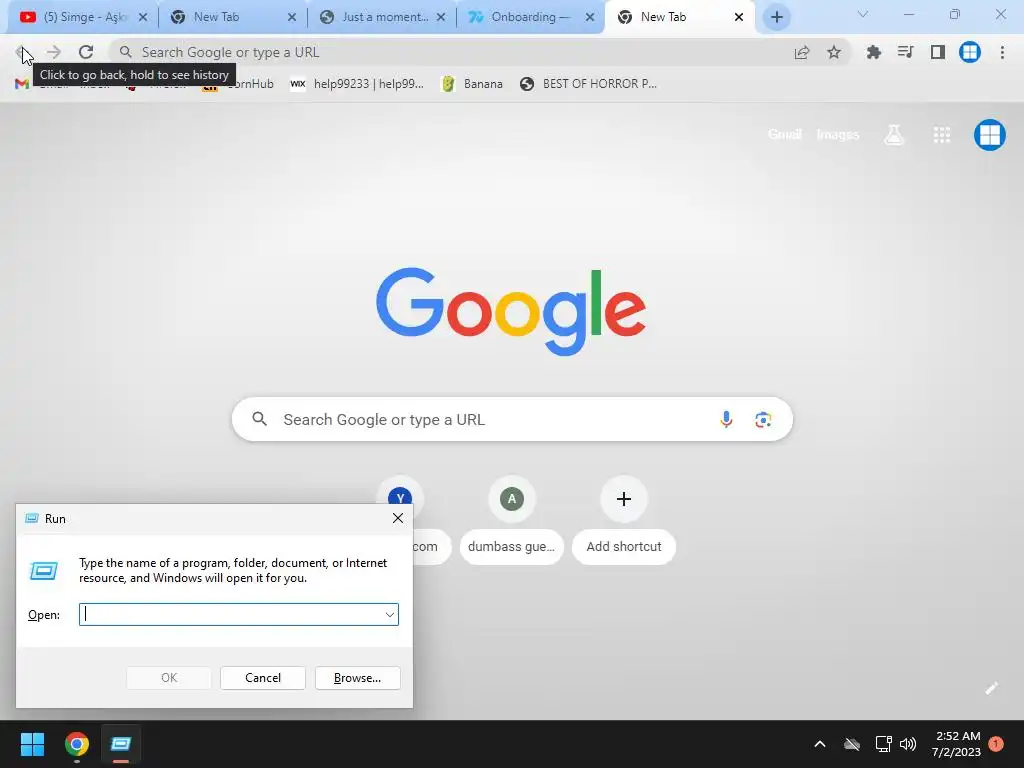Open network status tray icon
1024x768 pixels.
tap(883, 744)
